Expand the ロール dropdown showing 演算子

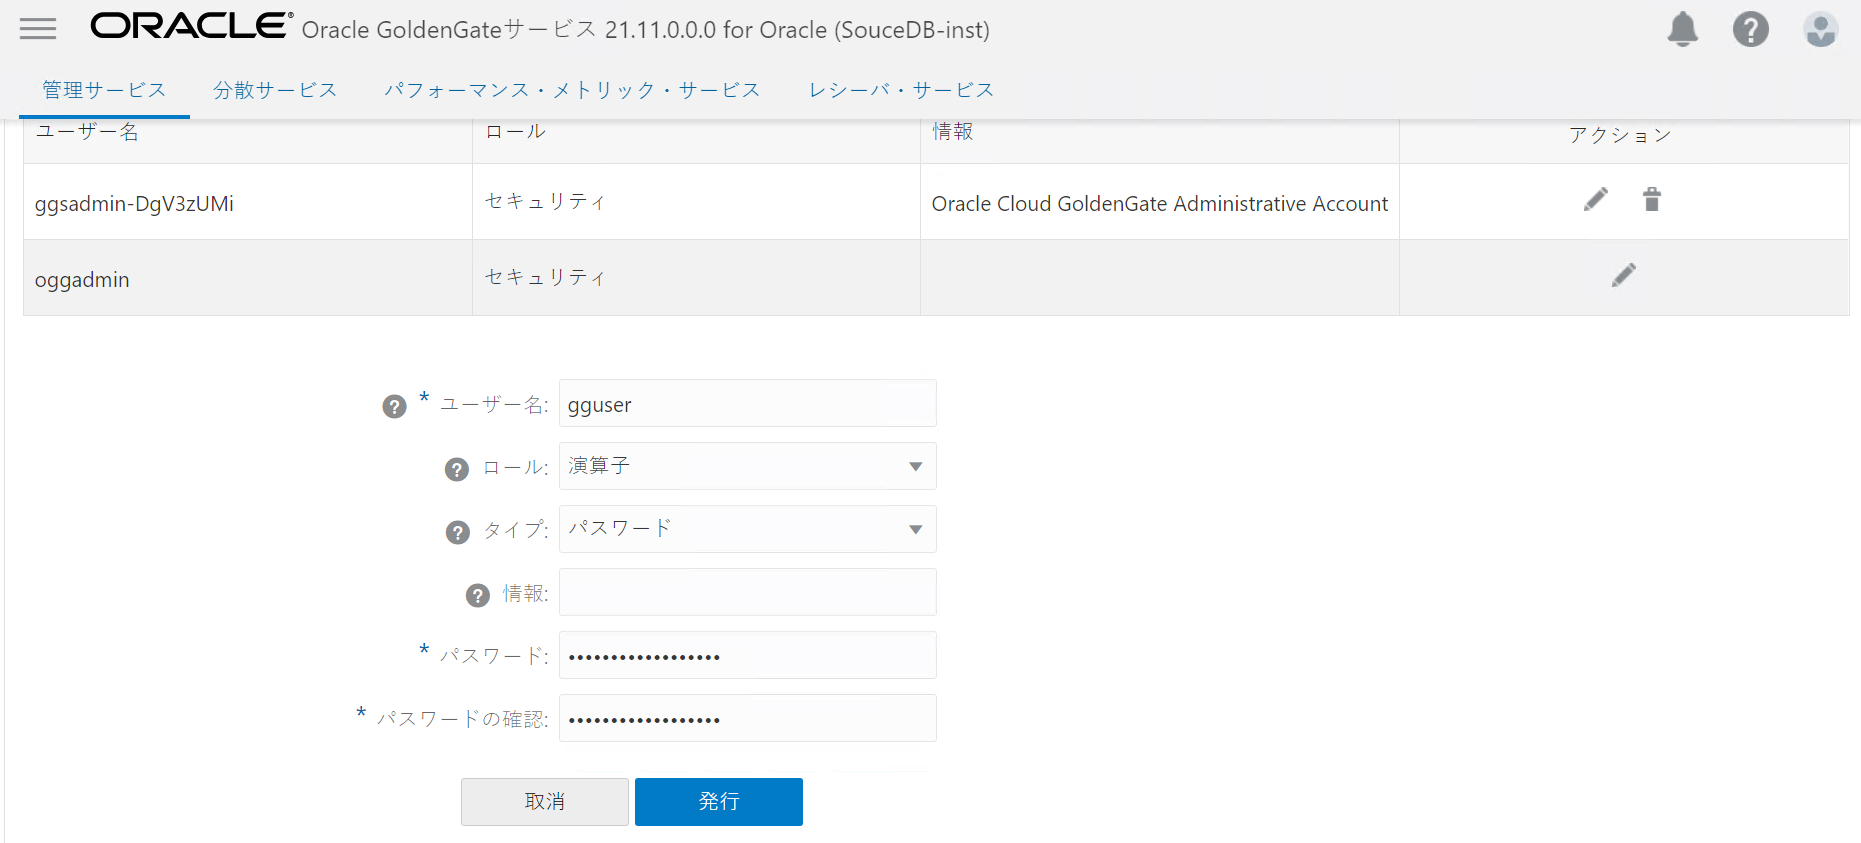[x=748, y=466]
